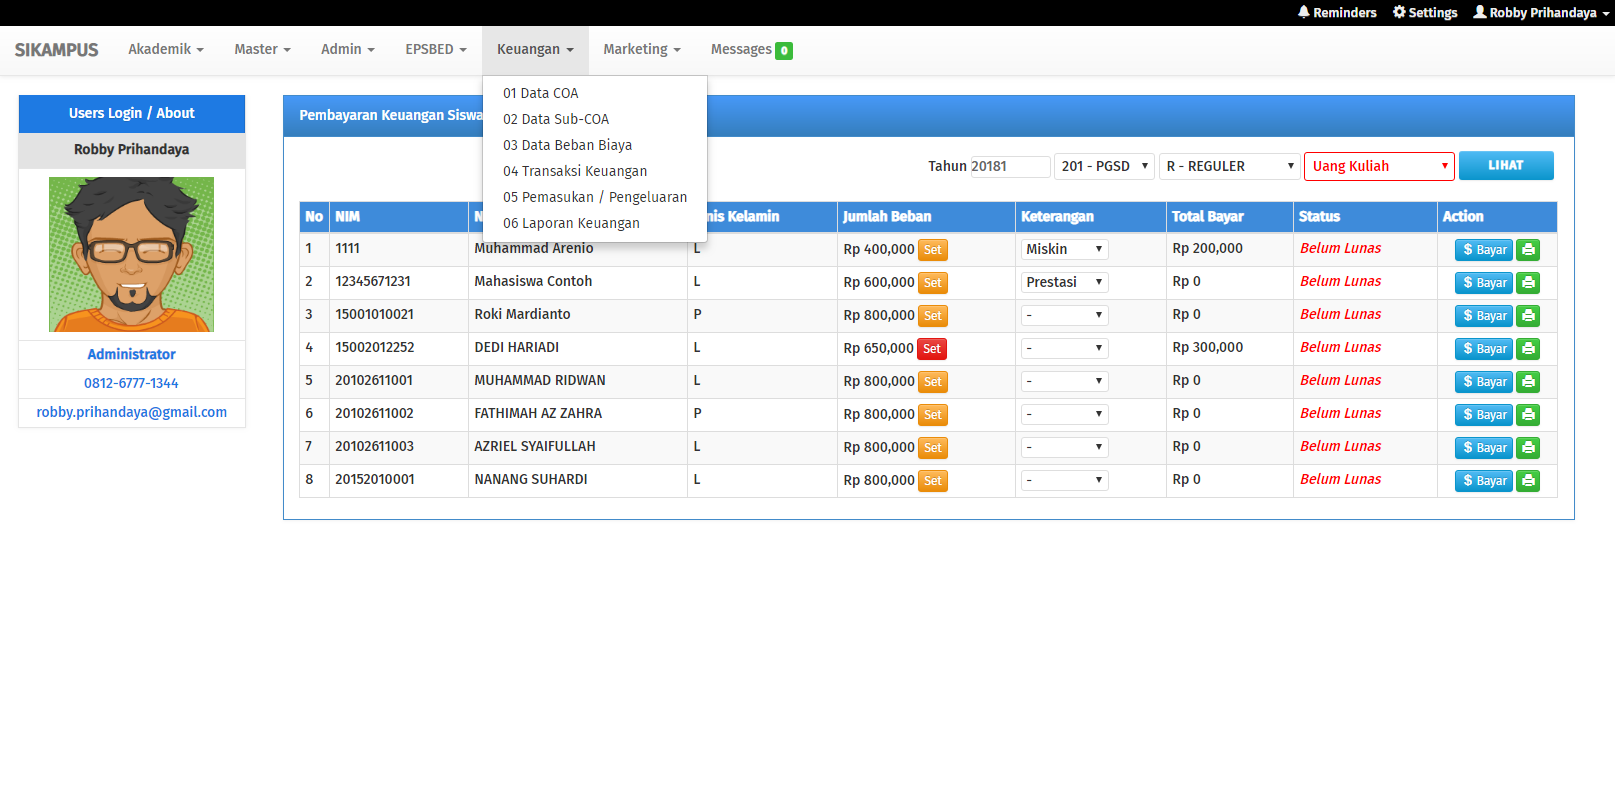Viewport: 1615px width, 789px height.
Task: Open the R - REGULER class dropdown
Action: pyautogui.click(x=1228, y=167)
